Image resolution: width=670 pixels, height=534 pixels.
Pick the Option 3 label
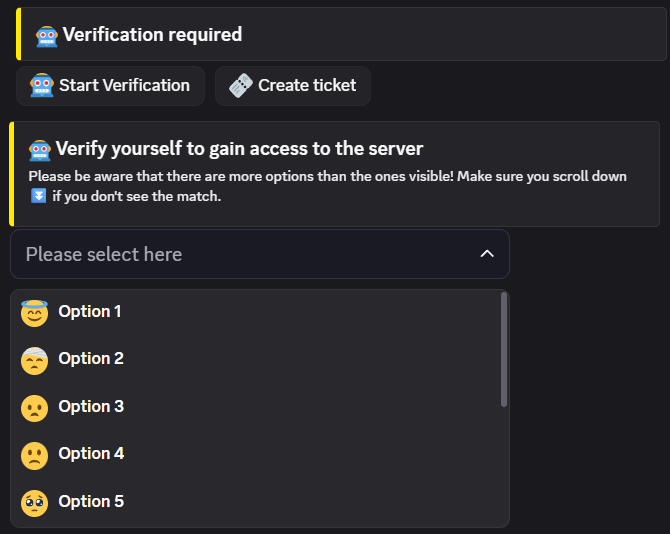point(91,407)
